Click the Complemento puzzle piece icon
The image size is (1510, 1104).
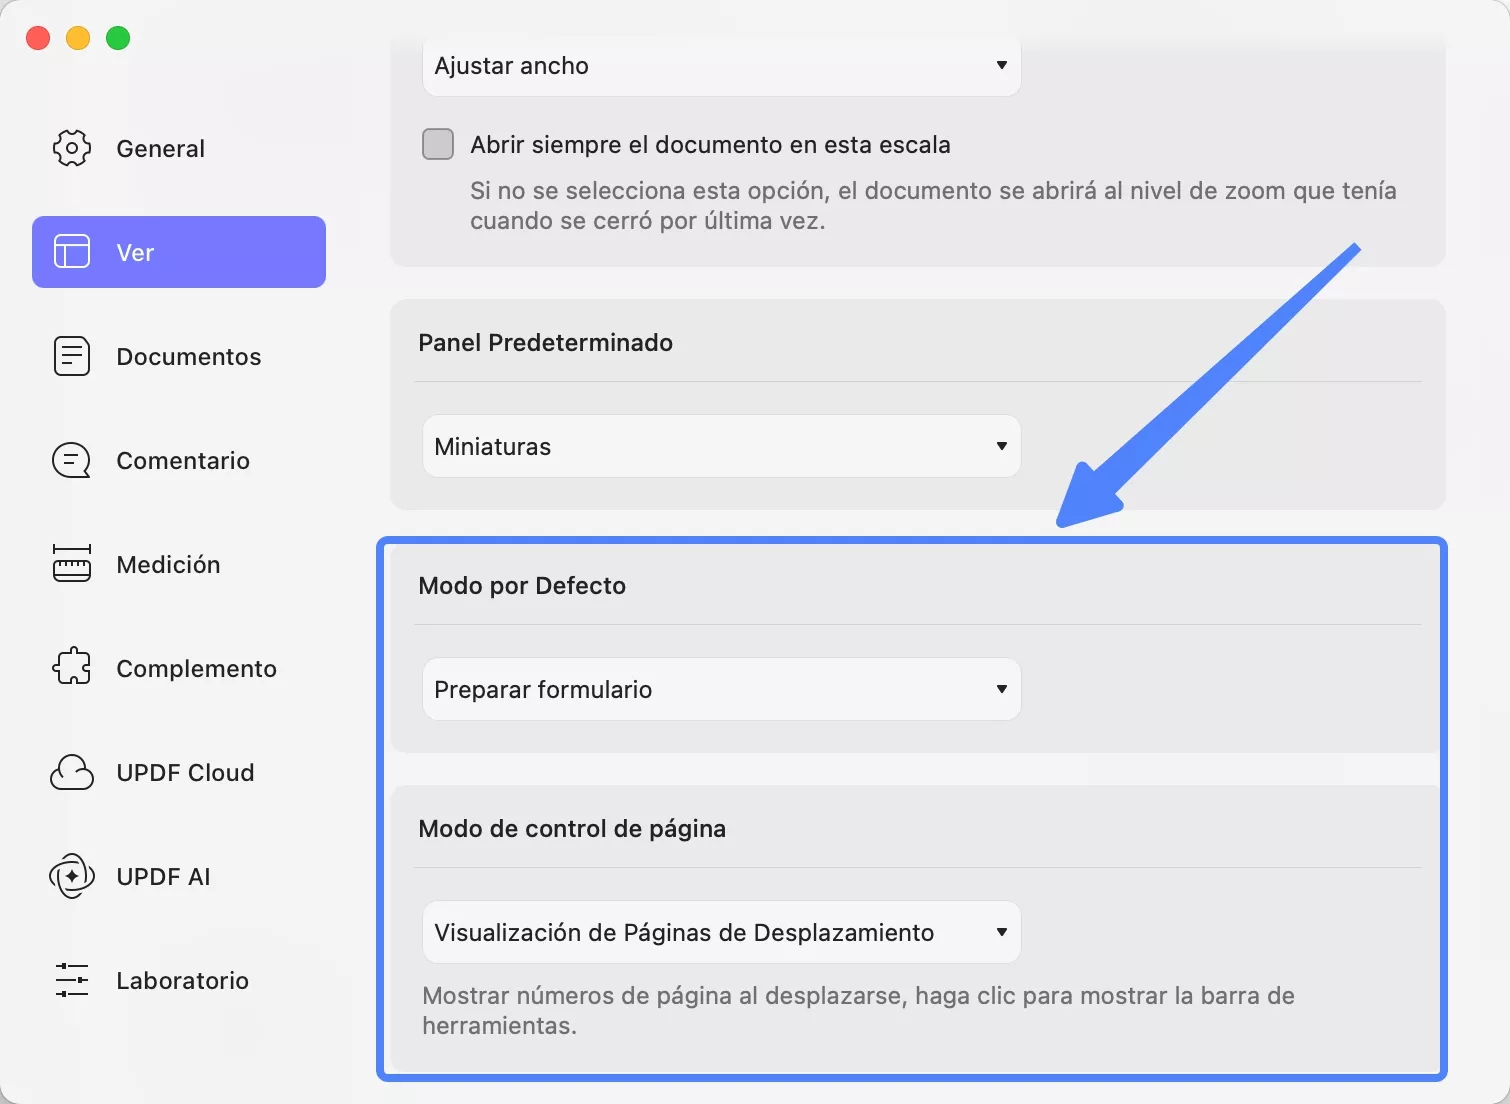pyautogui.click(x=72, y=668)
